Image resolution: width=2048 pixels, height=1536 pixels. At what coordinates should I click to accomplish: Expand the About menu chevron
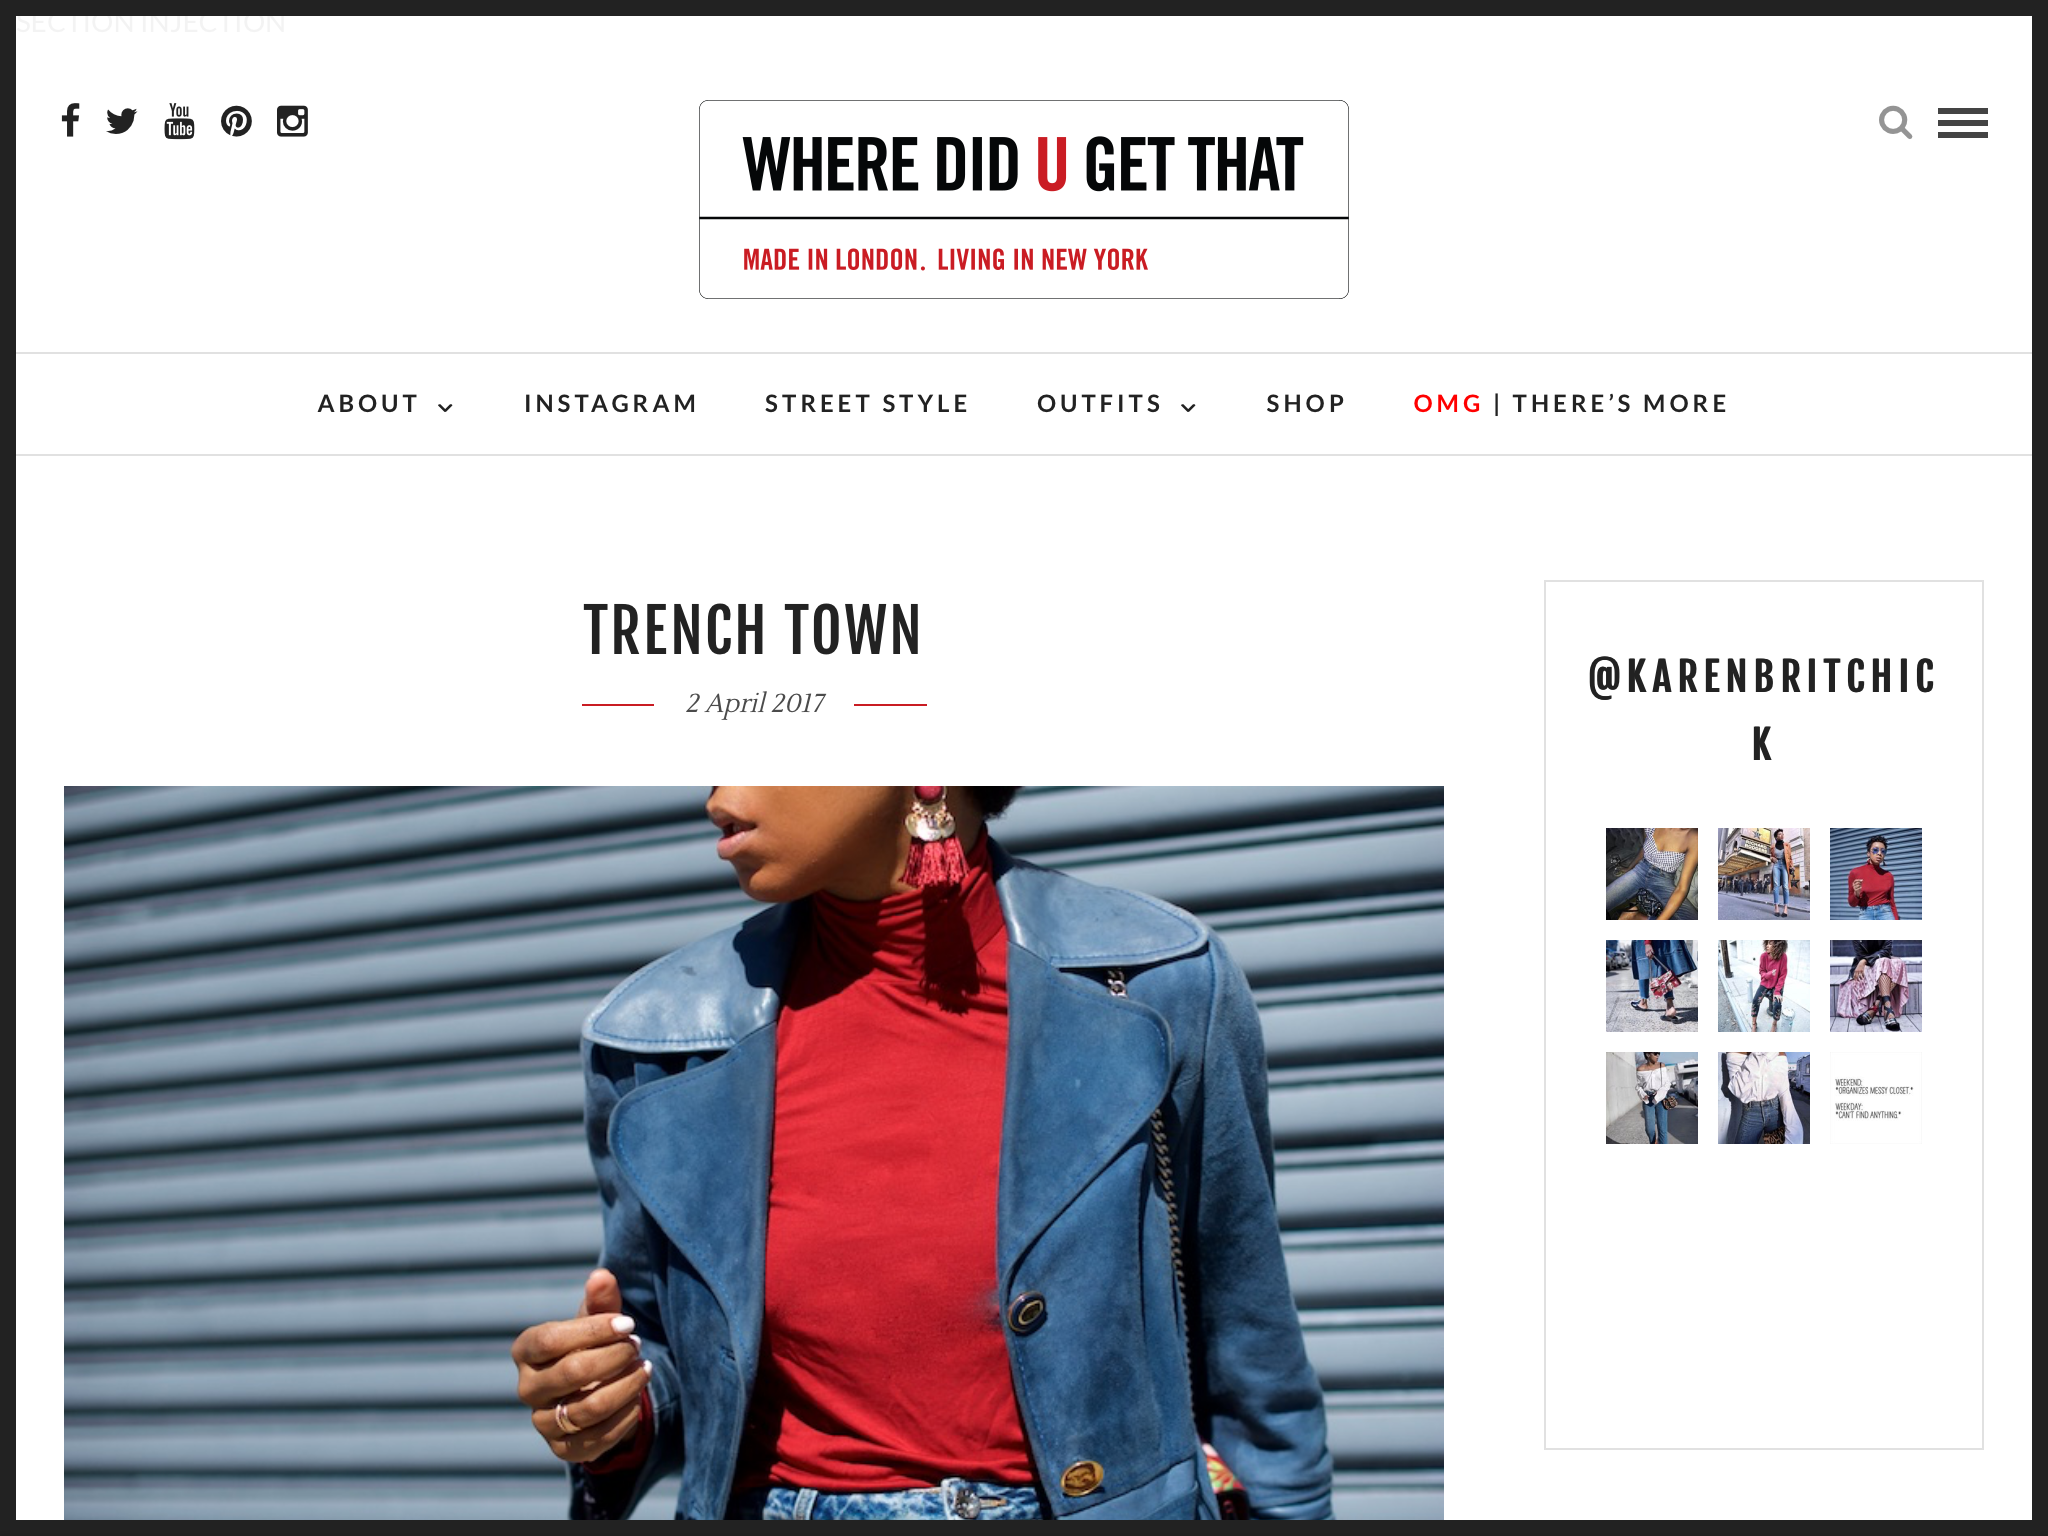446,406
